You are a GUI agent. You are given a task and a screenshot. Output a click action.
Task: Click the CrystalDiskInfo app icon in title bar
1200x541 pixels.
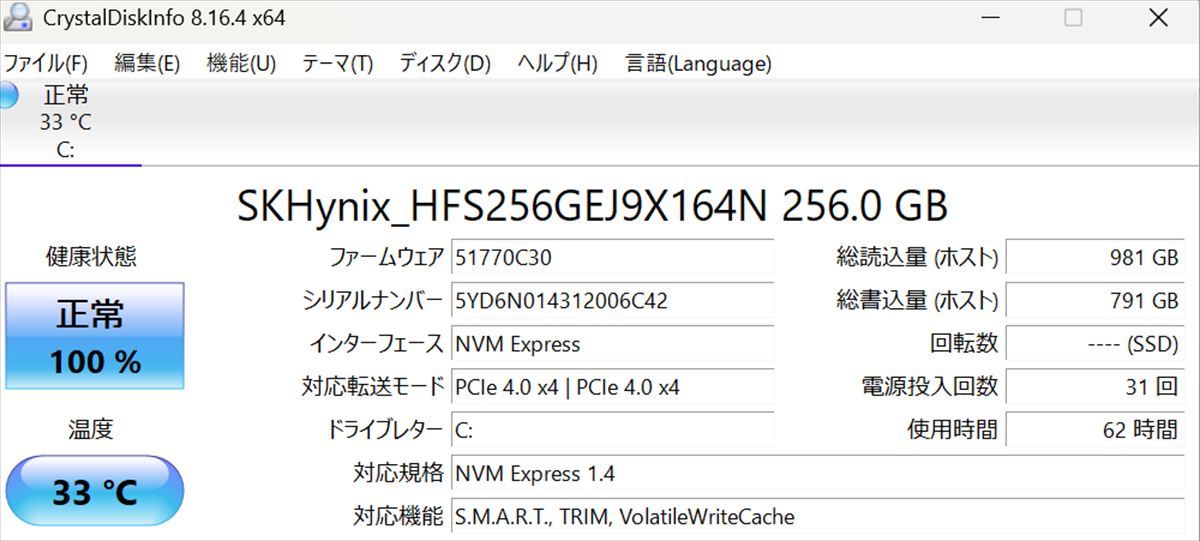[x=16, y=17]
